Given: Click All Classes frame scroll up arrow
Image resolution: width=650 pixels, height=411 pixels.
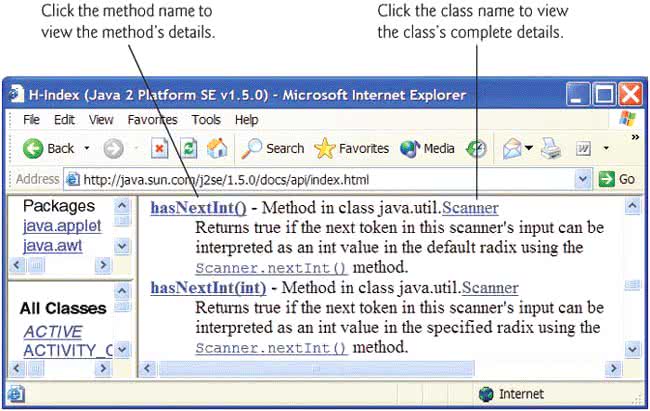Looking at the screenshot, I should 122,291.
